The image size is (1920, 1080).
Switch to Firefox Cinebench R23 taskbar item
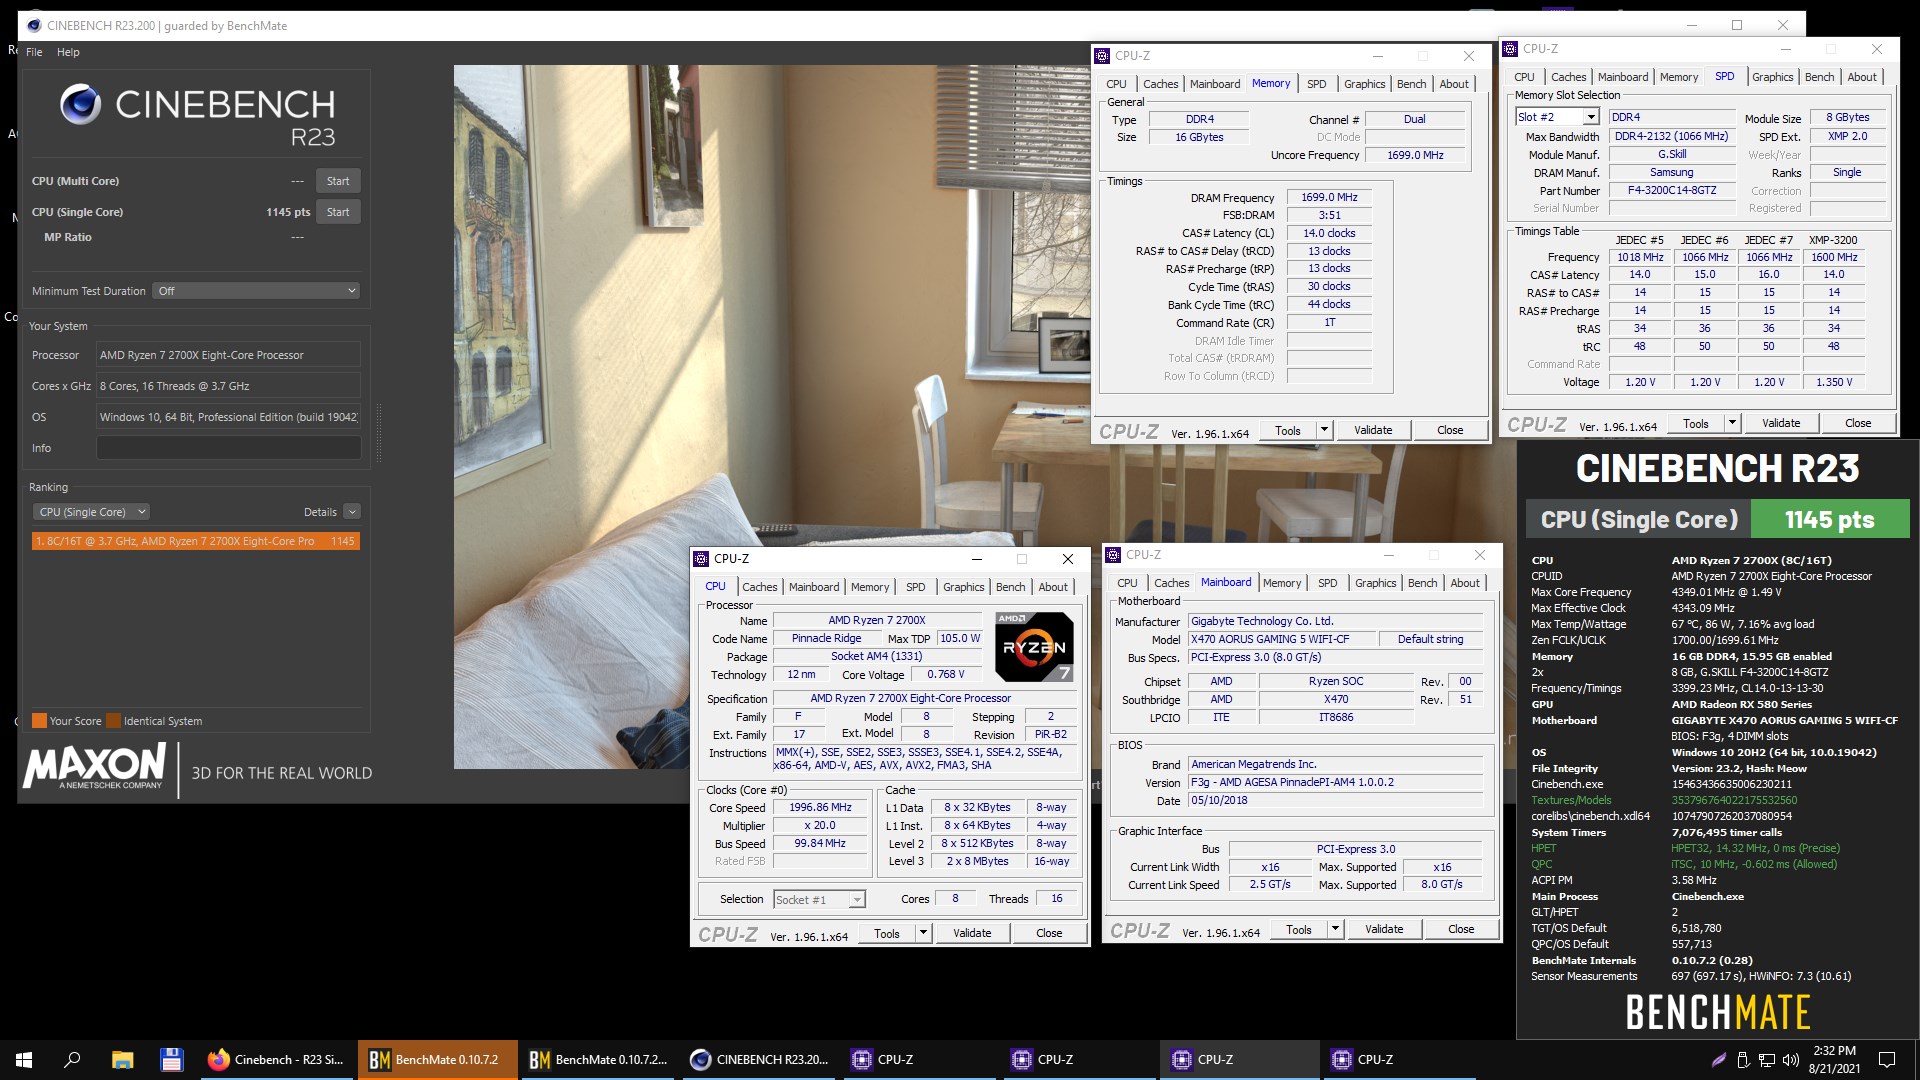[276, 1060]
